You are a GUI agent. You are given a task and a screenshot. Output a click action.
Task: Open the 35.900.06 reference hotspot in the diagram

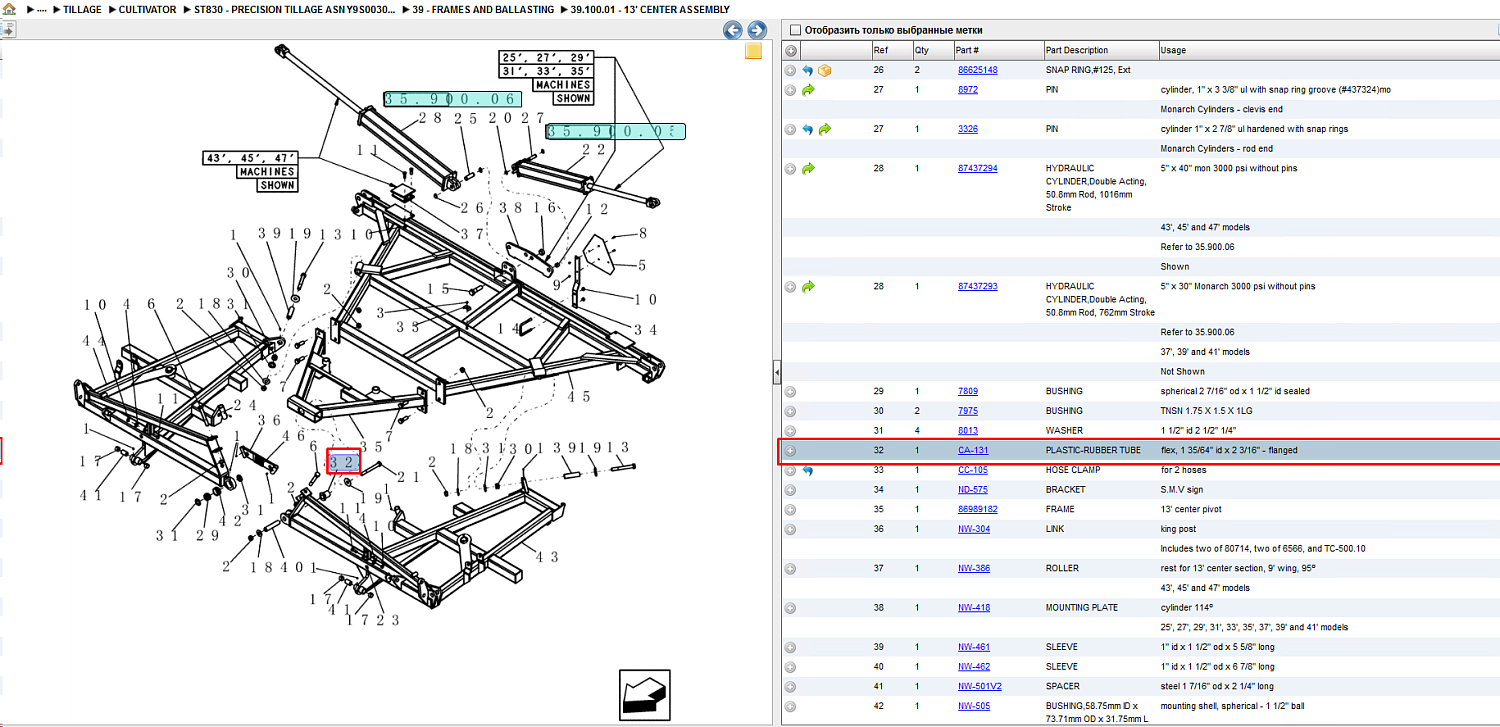click(452, 99)
